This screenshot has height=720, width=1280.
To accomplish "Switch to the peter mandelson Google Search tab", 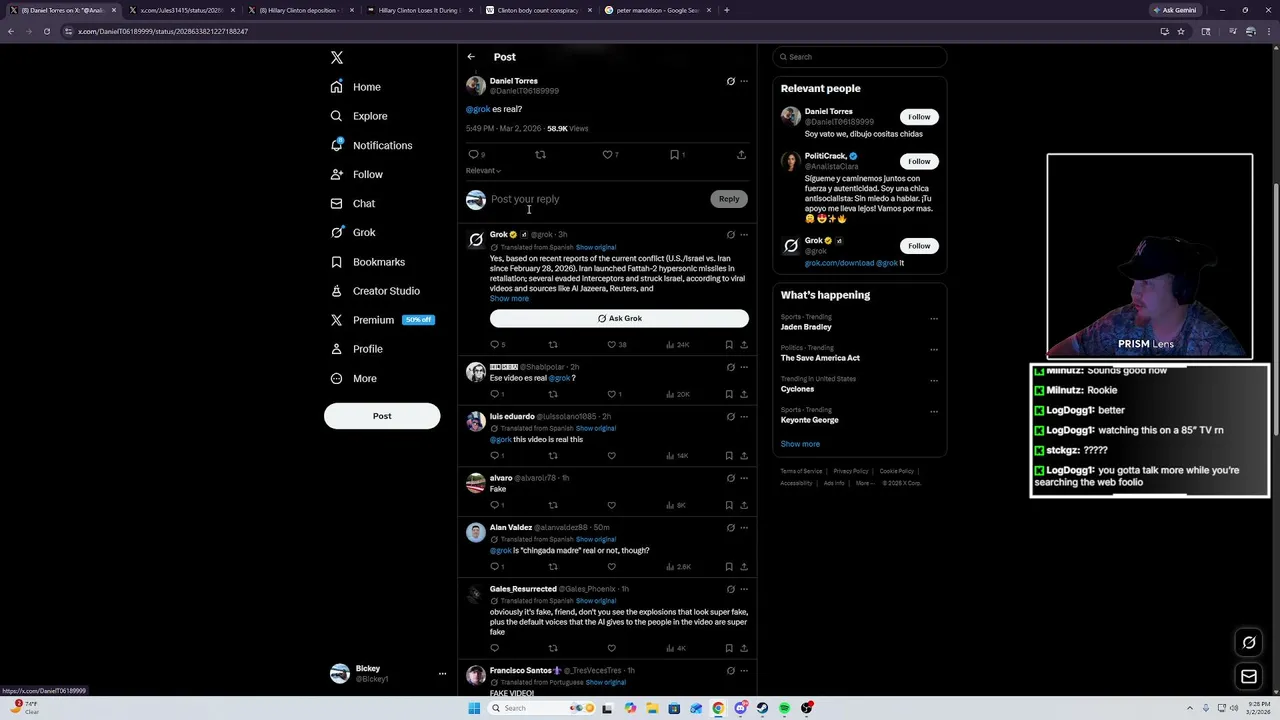I will coord(657,10).
